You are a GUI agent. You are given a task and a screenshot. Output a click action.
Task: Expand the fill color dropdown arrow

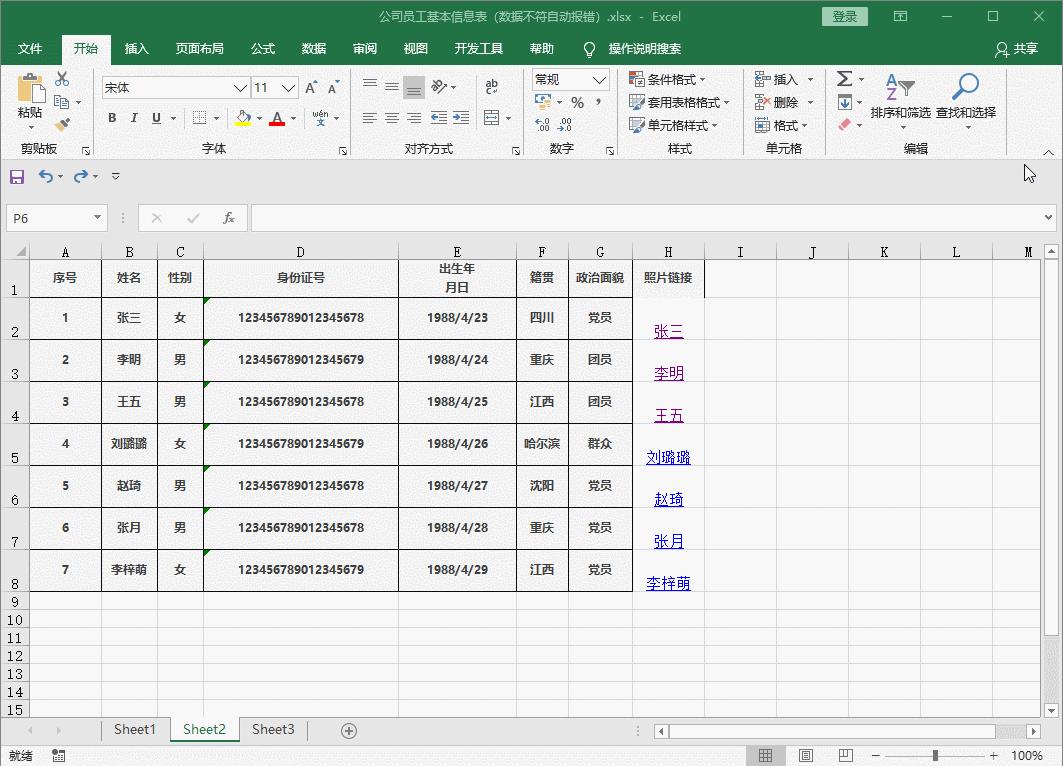pos(257,119)
